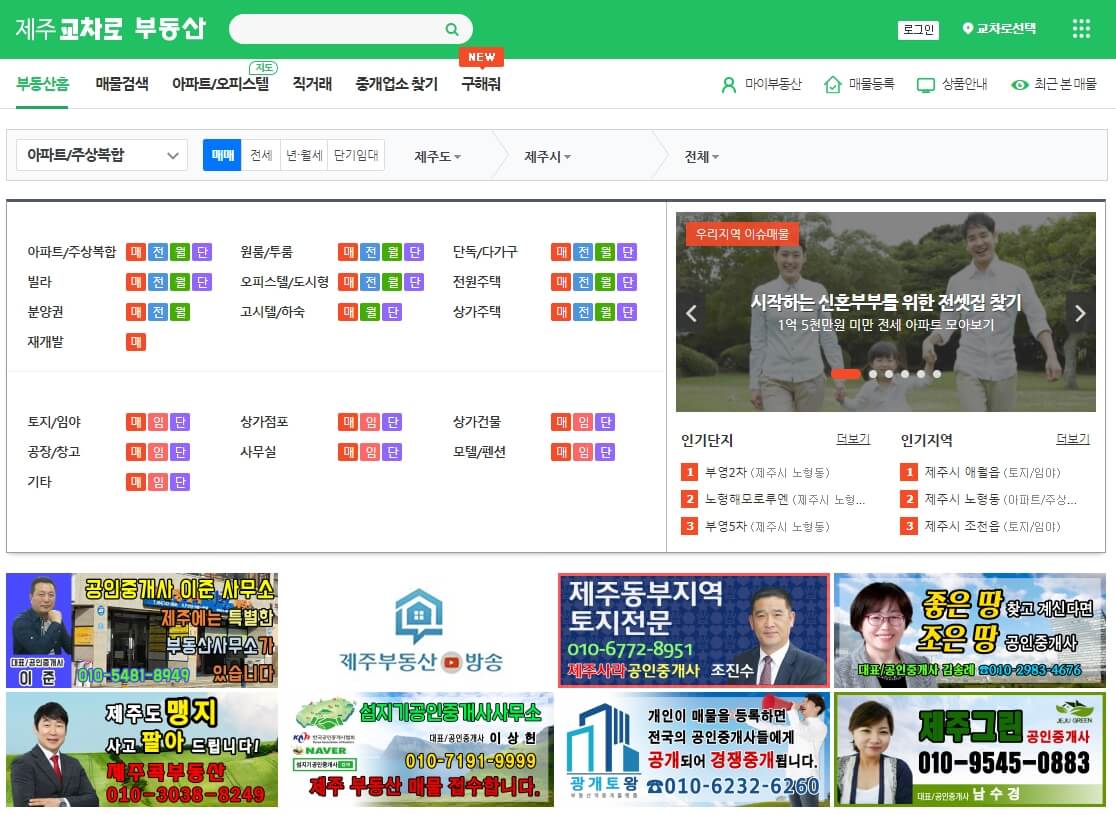This screenshot has height=815, width=1116.
Task: Click 매 badge for 아파트/주상복합
Action: tap(136, 252)
